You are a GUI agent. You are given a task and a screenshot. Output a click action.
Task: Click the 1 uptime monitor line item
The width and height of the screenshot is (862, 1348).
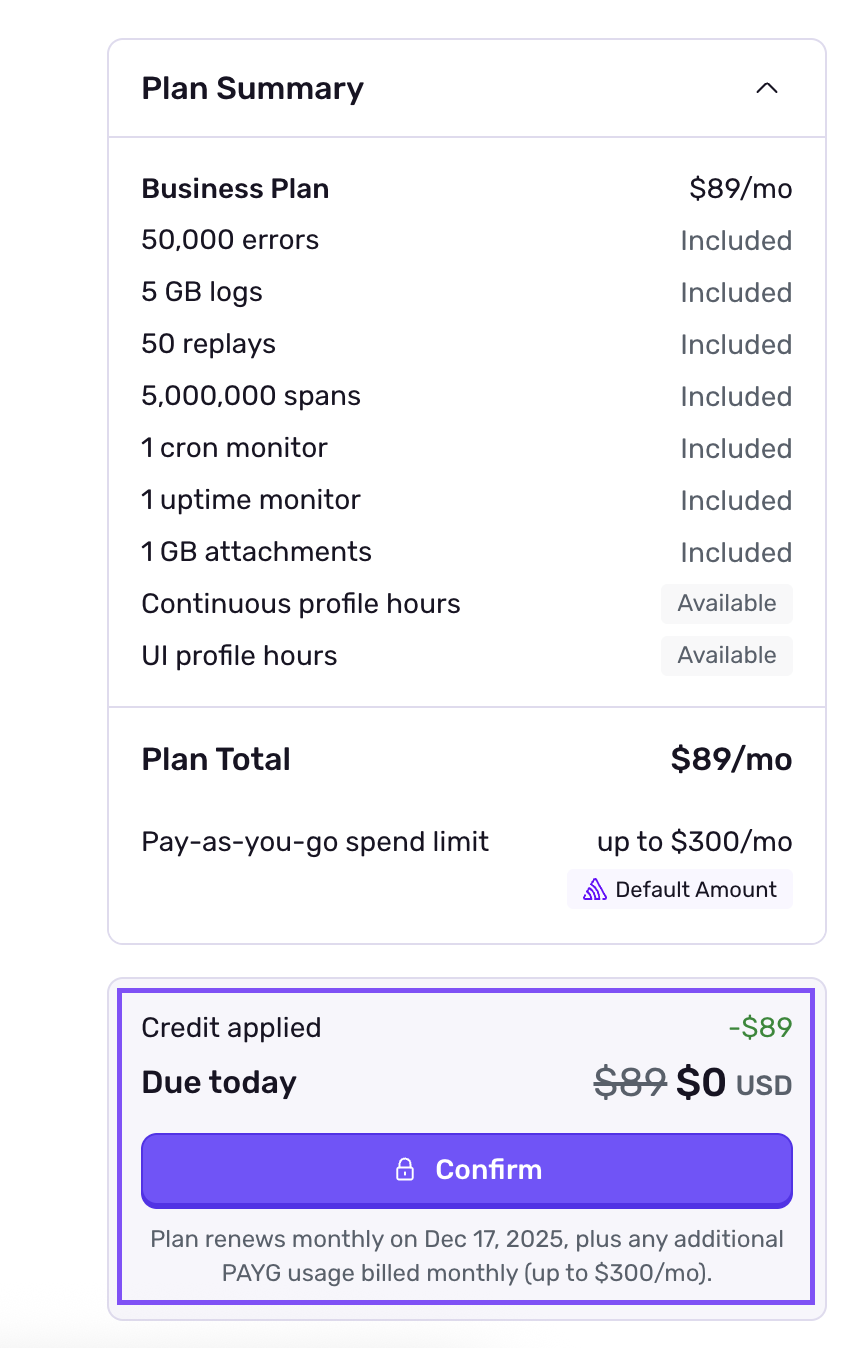coord(251,500)
